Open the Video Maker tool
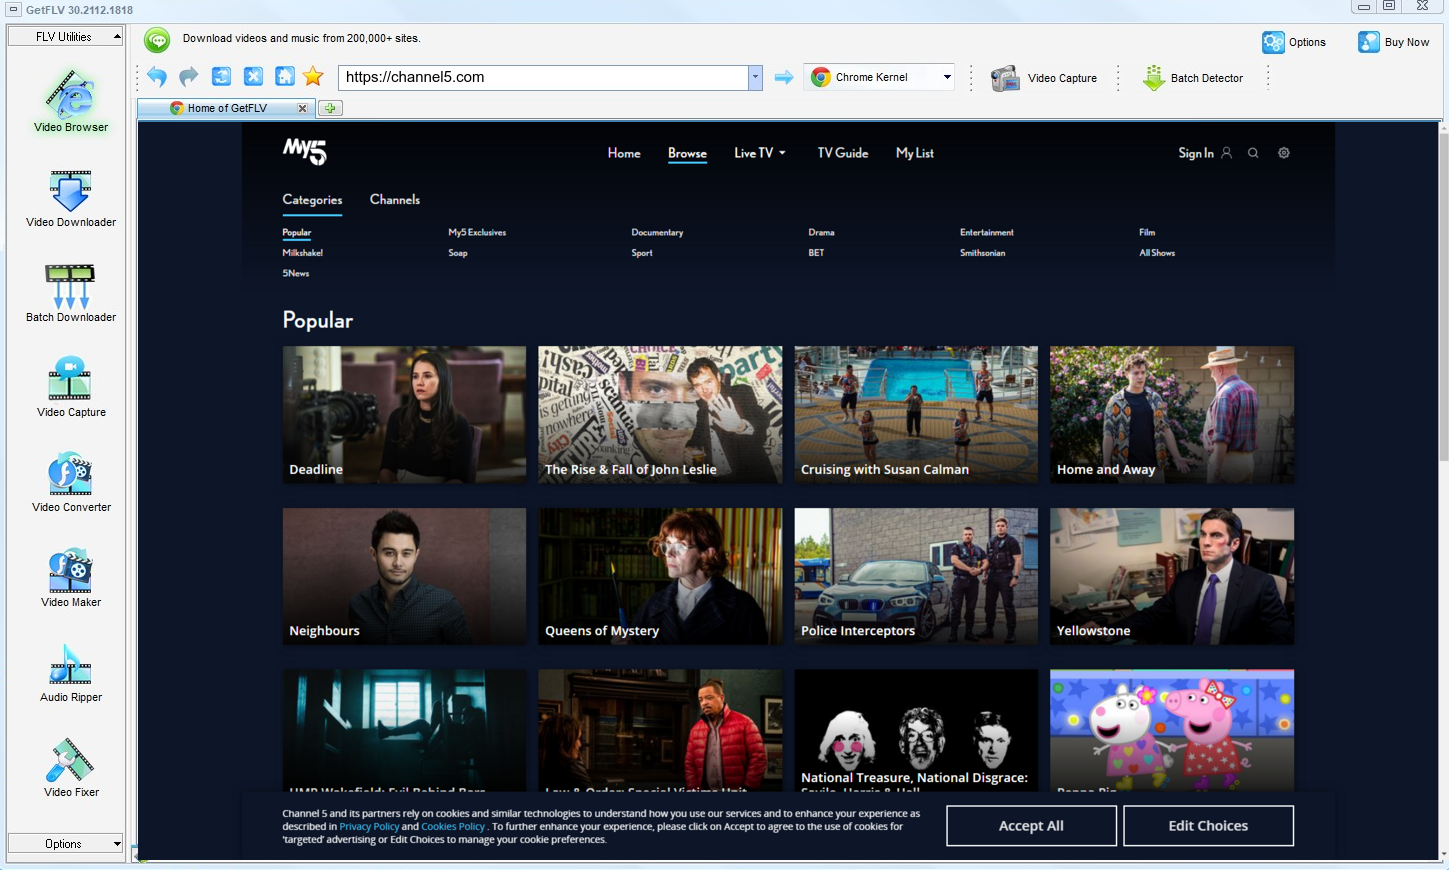The height and width of the screenshot is (870, 1449). tap(71, 578)
